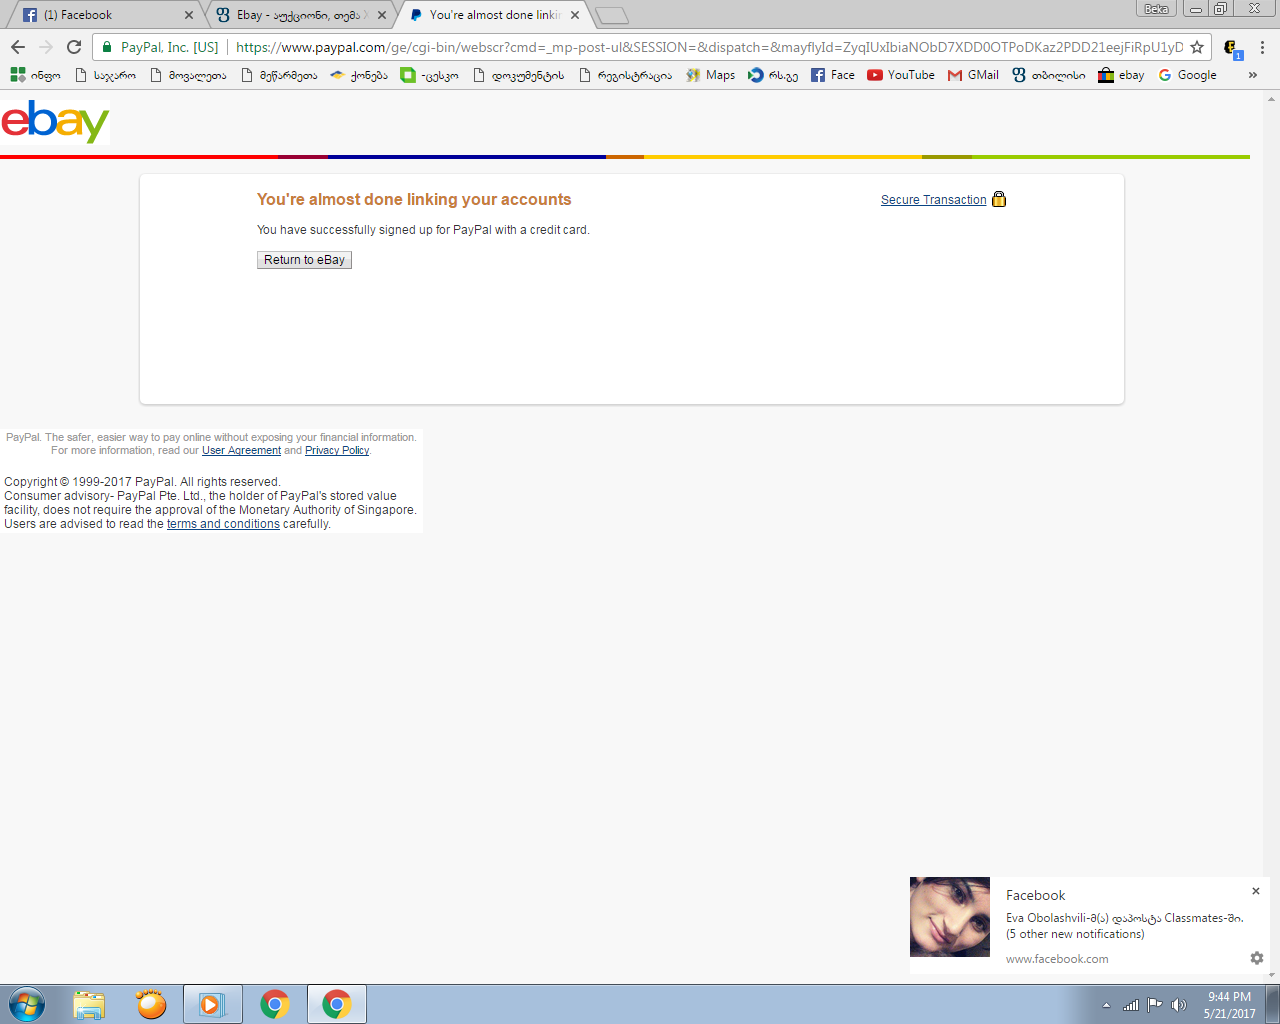The width and height of the screenshot is (1280, 1024).
Task: Click the browser Forward arrow
Action: click(46, 47)
